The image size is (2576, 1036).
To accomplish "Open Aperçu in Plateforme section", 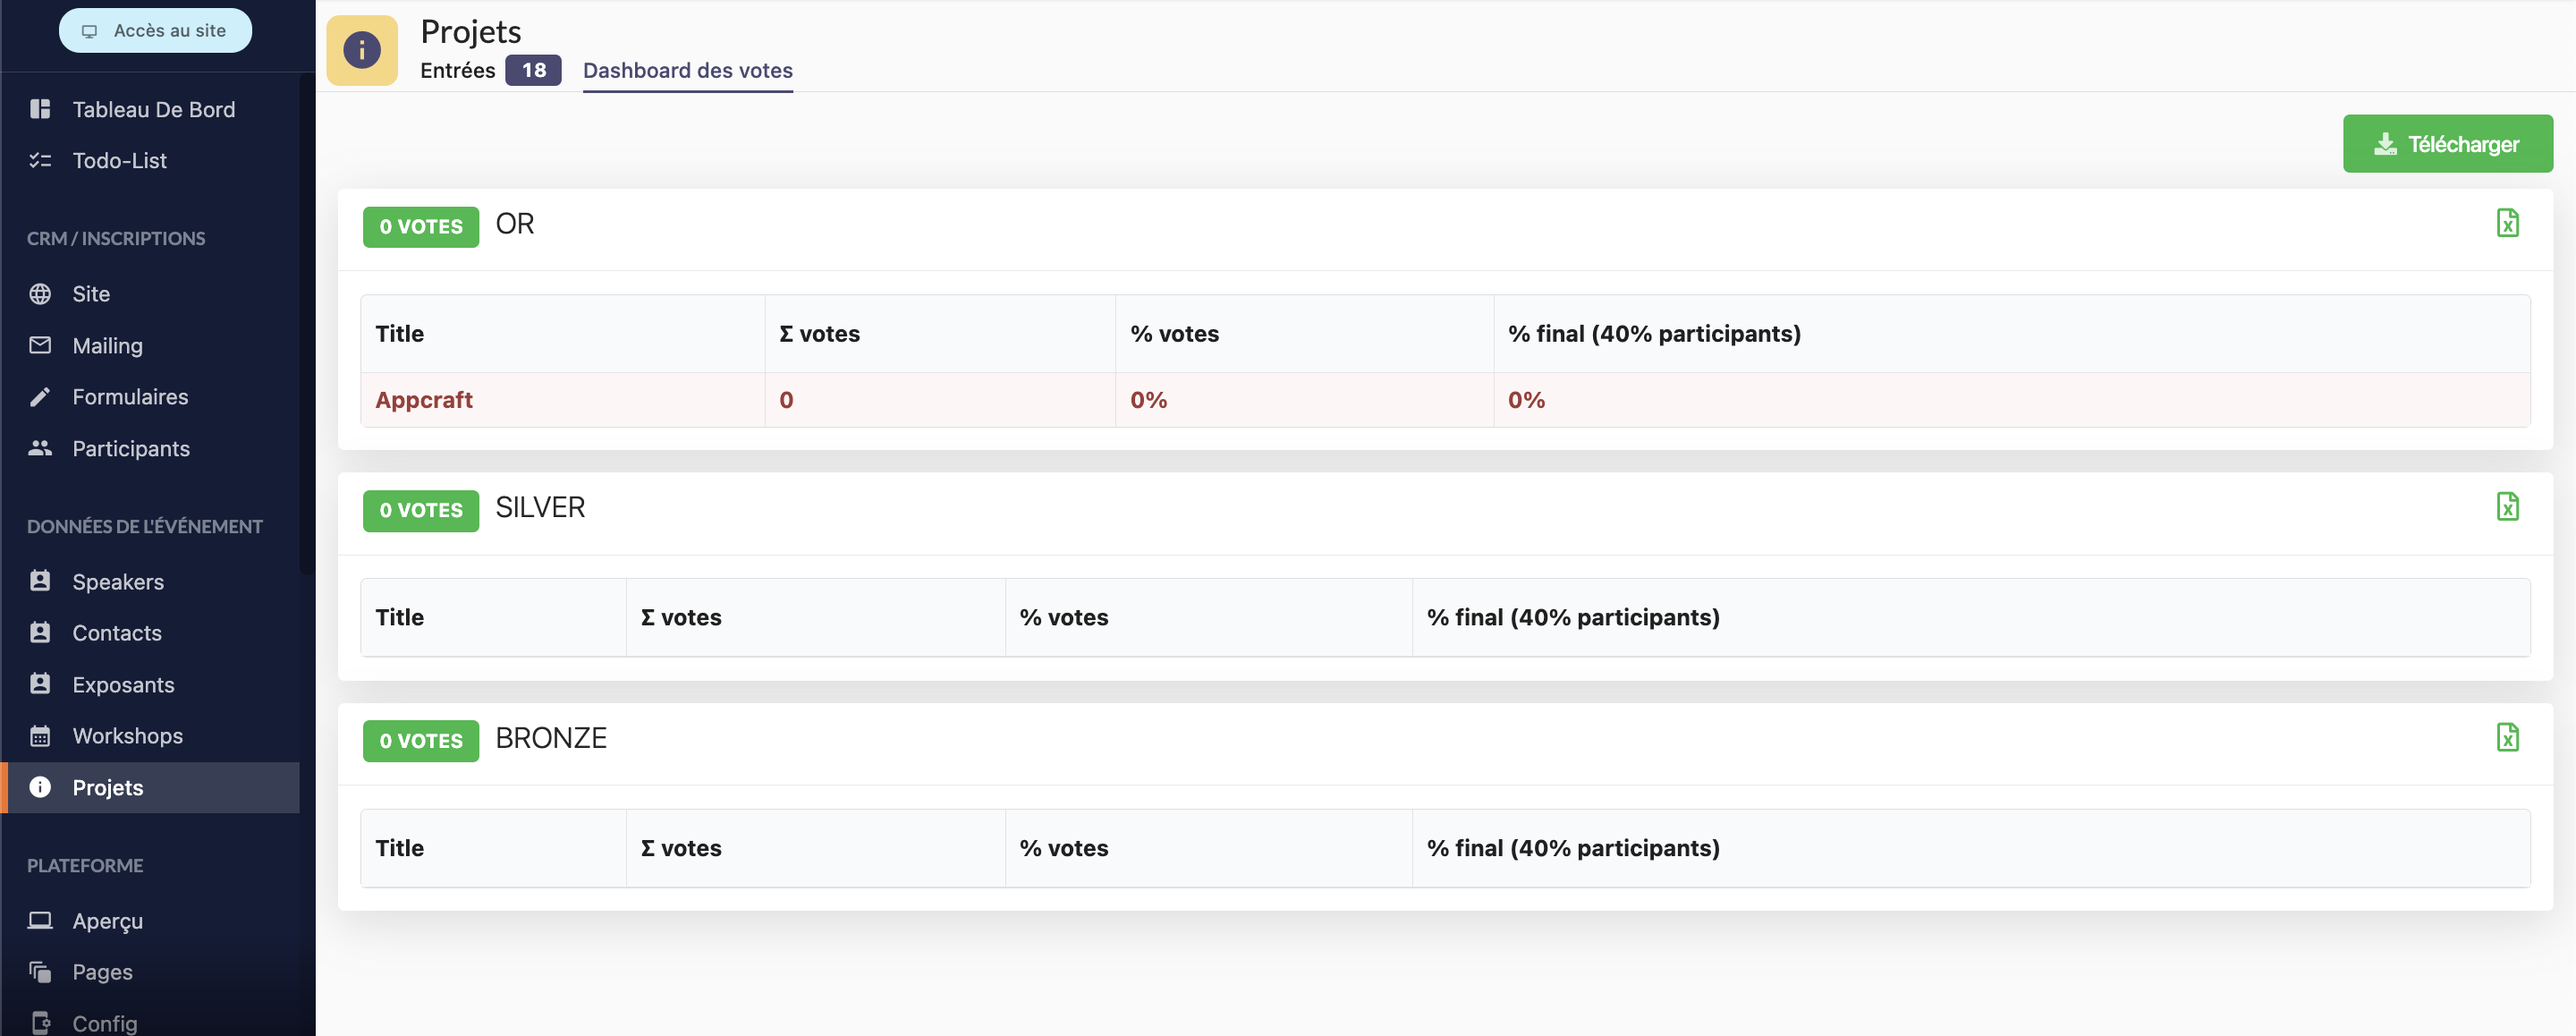I will pos(107,921).
